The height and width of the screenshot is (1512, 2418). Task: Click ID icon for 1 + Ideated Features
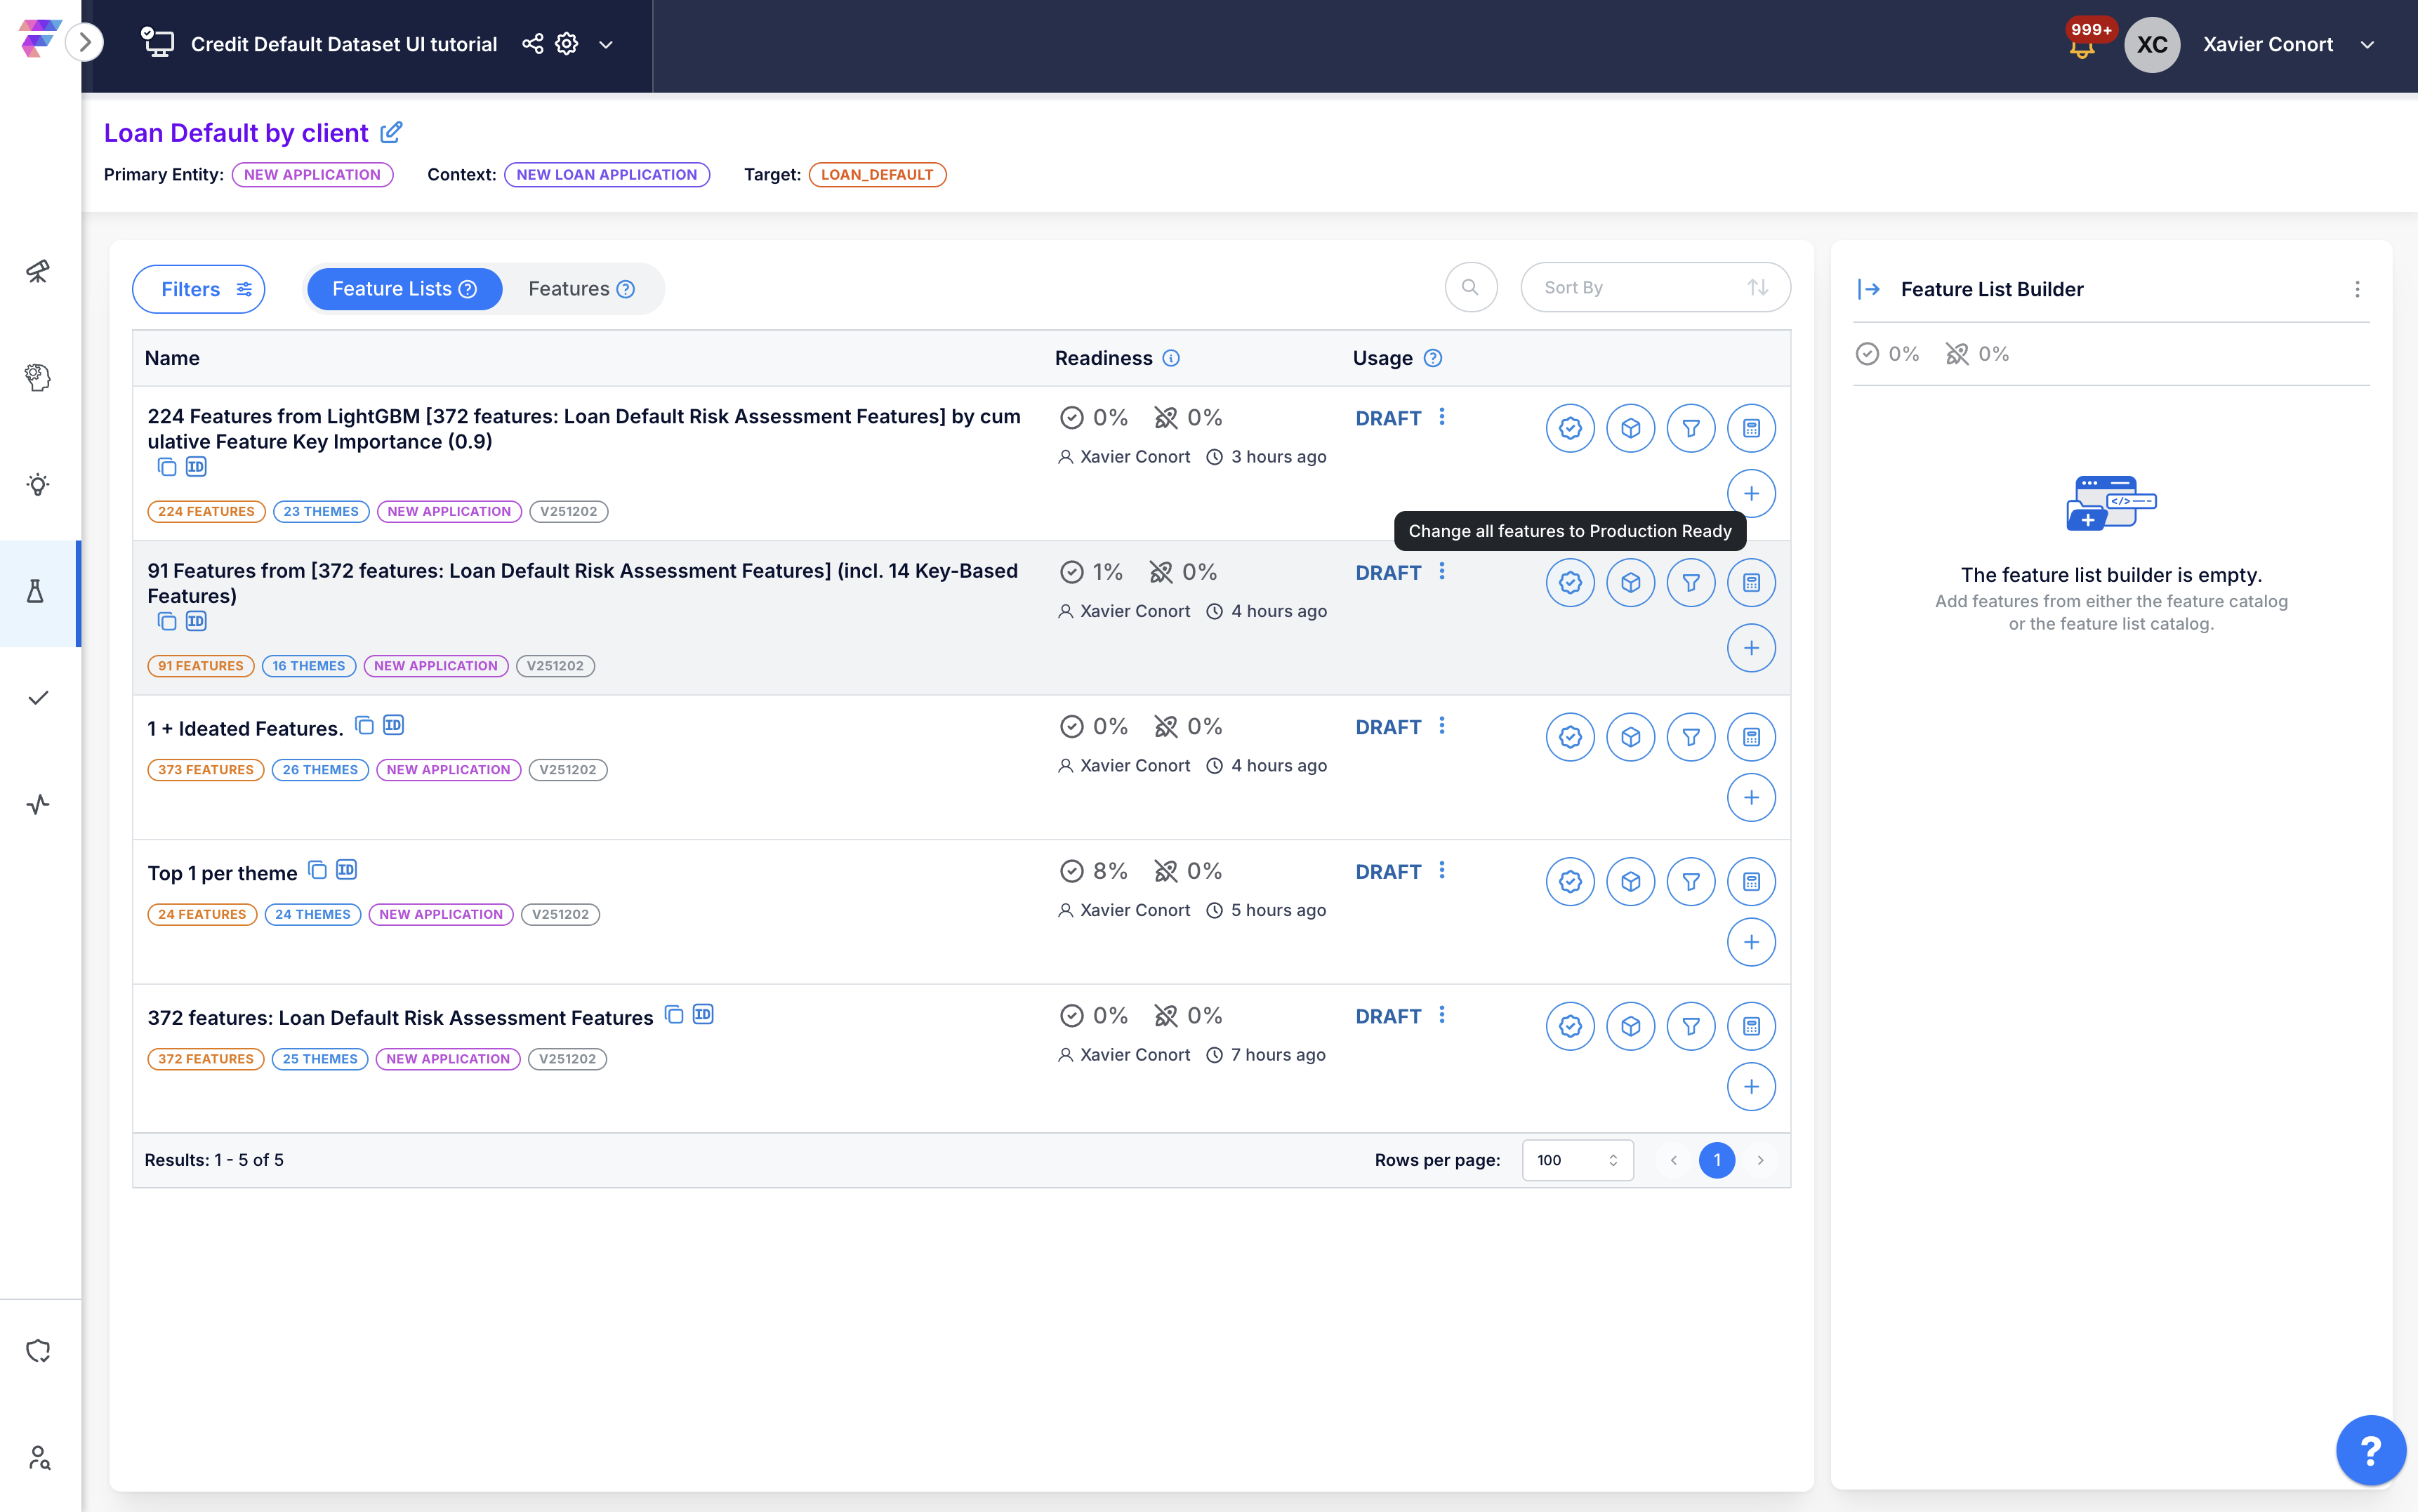tap(394, 725)
